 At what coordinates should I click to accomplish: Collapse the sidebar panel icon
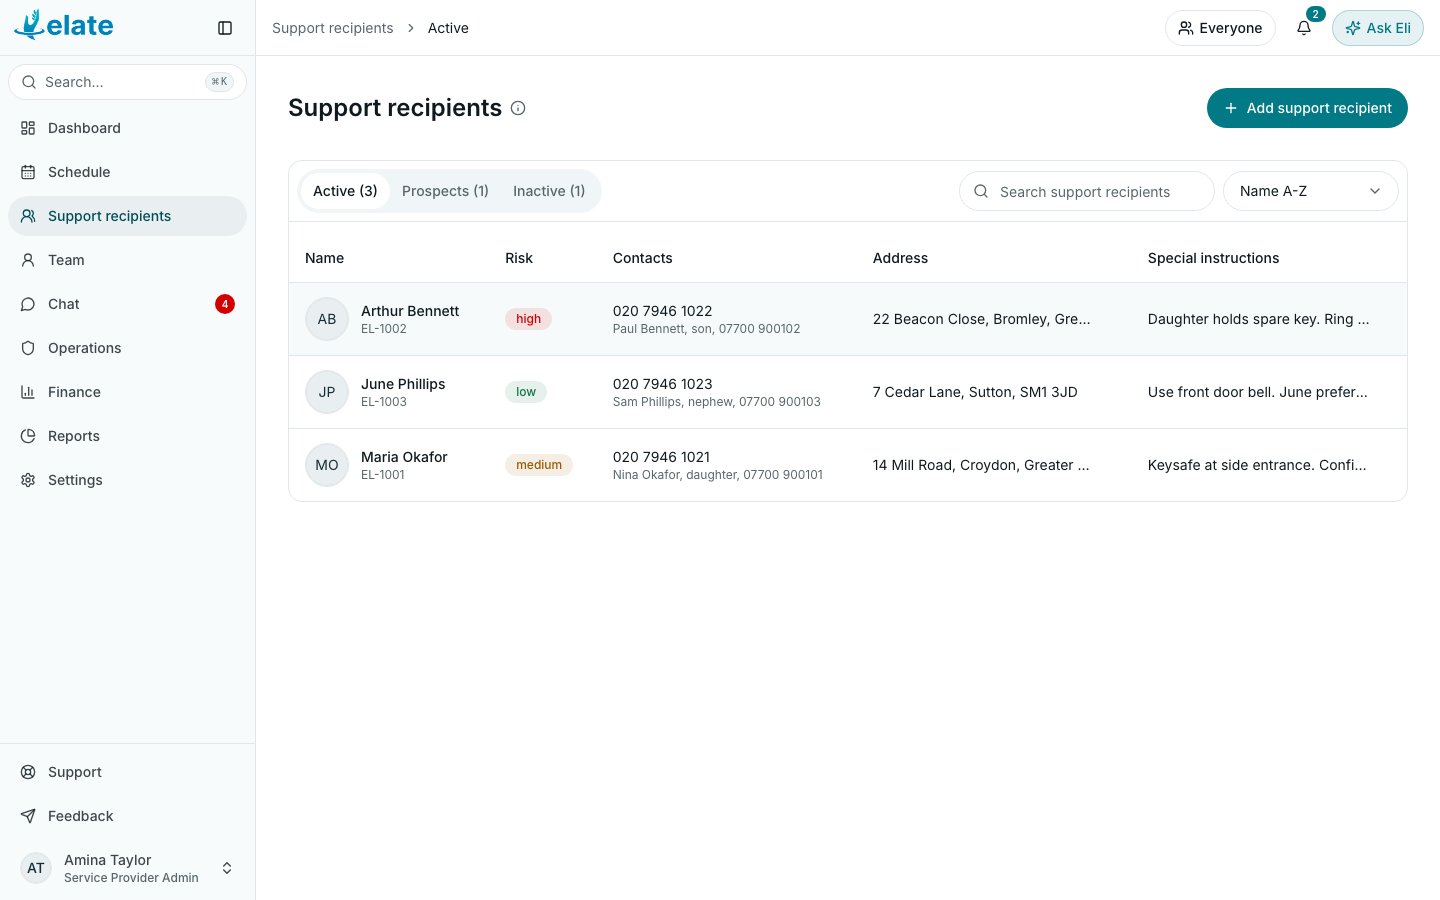point(225,28)
